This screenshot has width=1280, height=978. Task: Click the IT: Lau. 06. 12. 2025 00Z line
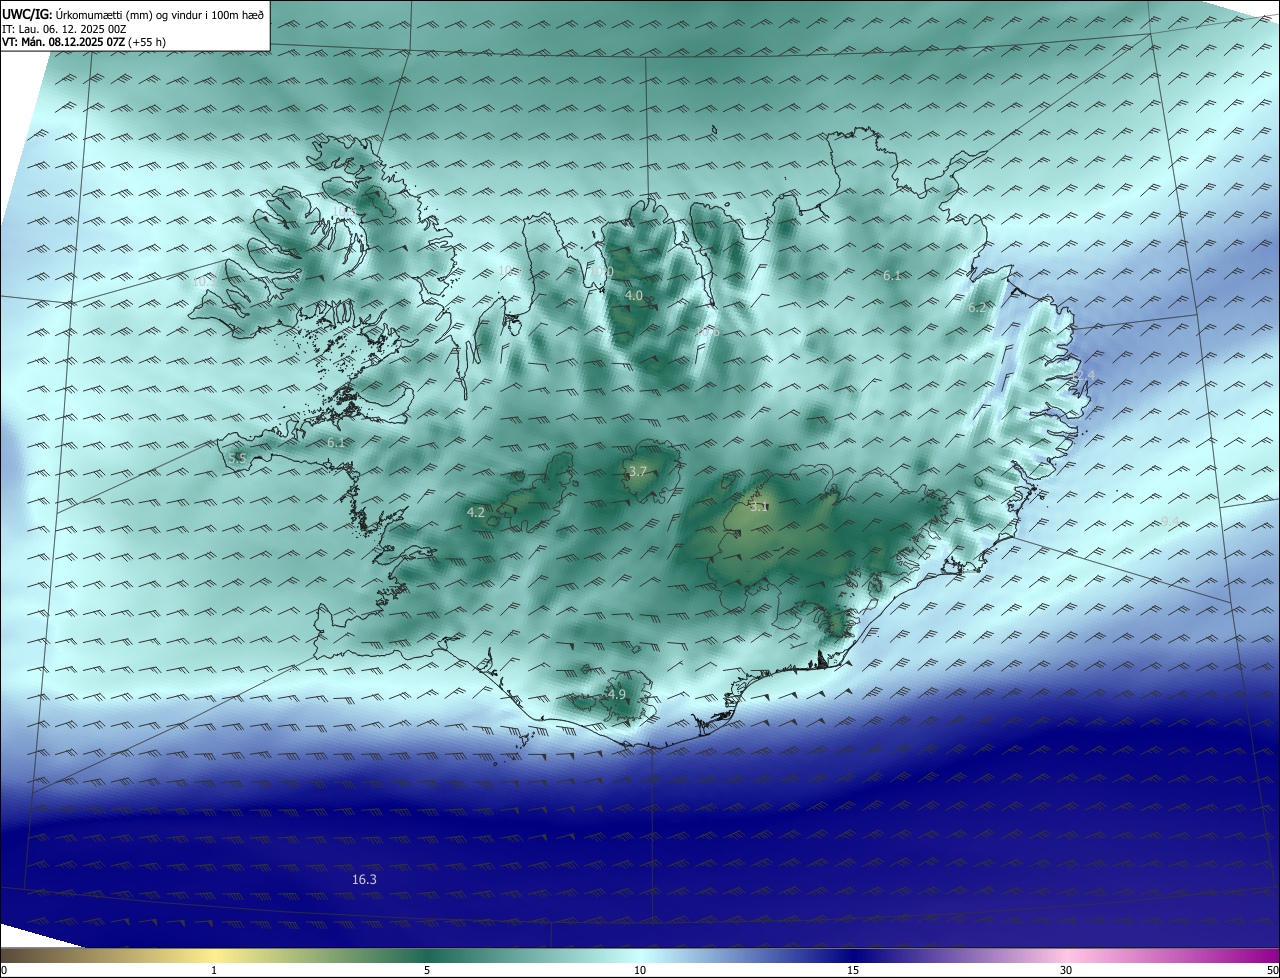64,29
